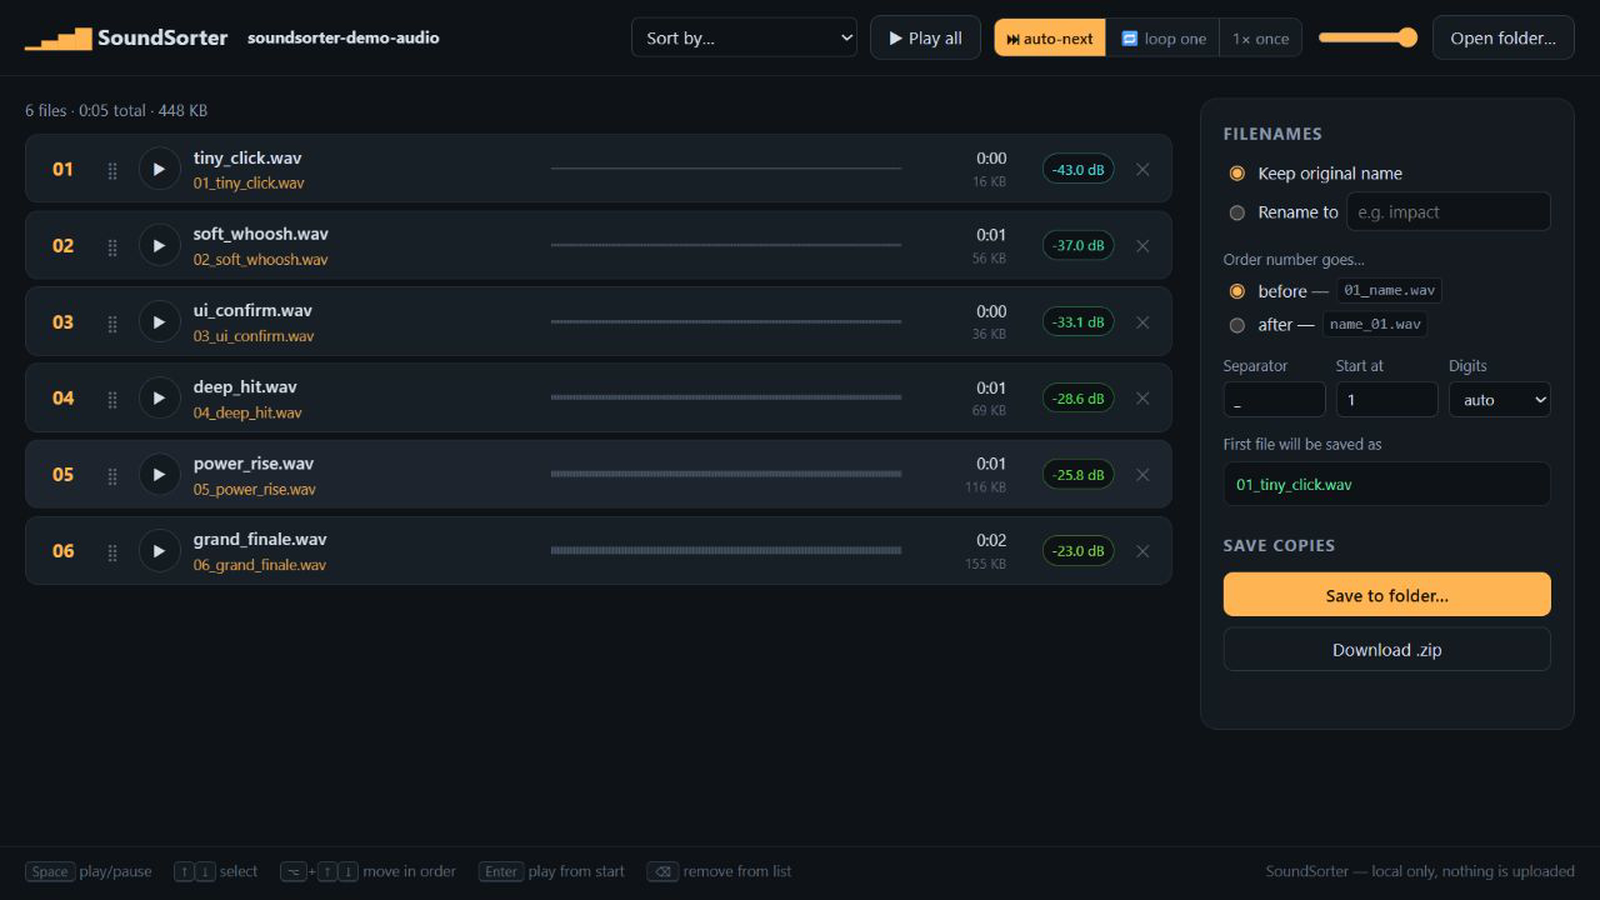1600x900 pixels.
Task: Click the -37.0 dB loudness badge
Action: point(1078,246)
